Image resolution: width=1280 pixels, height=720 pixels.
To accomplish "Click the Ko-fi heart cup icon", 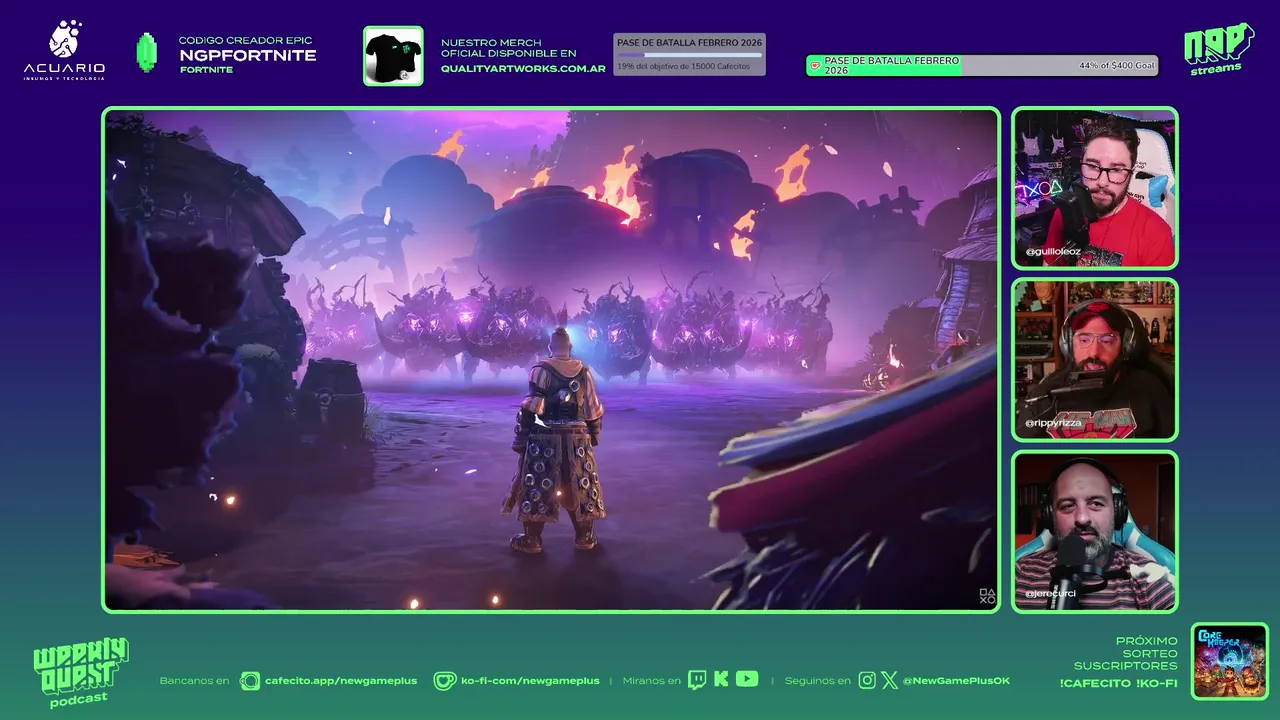I will [444, 681].
